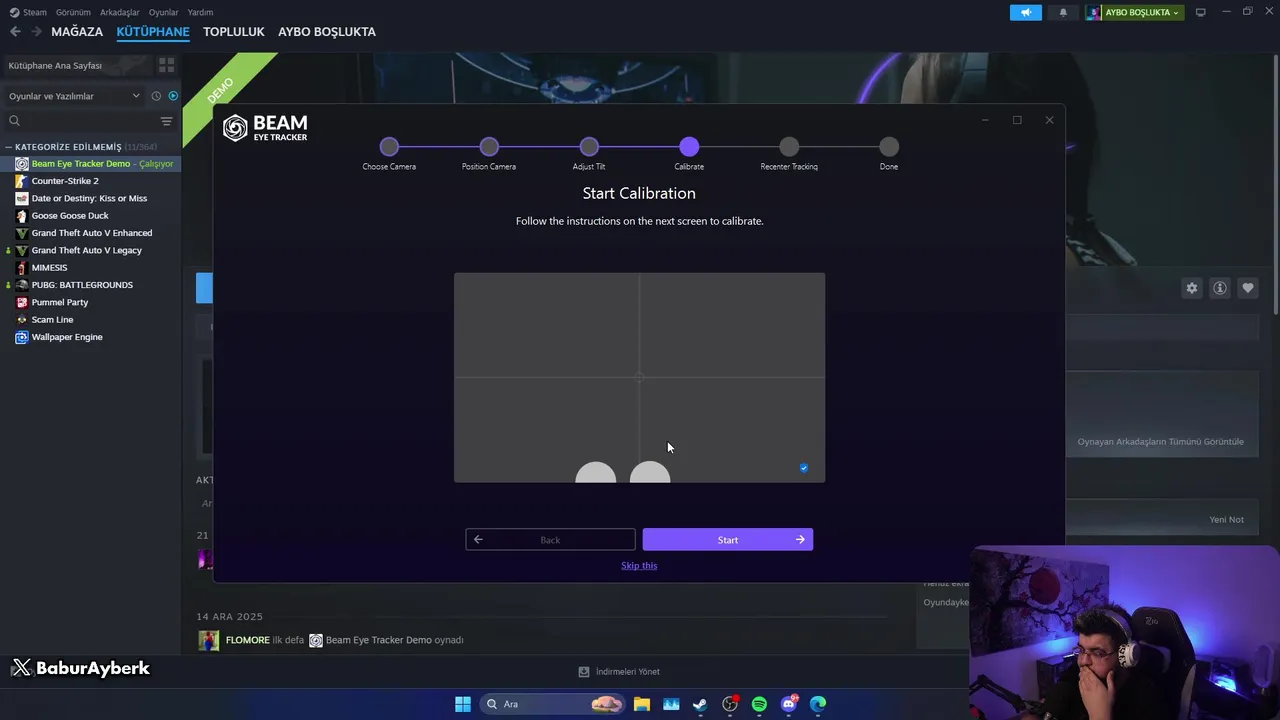Open the TOPLULUK tab
This screenshot has width=1280, height=720.
[x=234, y=32]
